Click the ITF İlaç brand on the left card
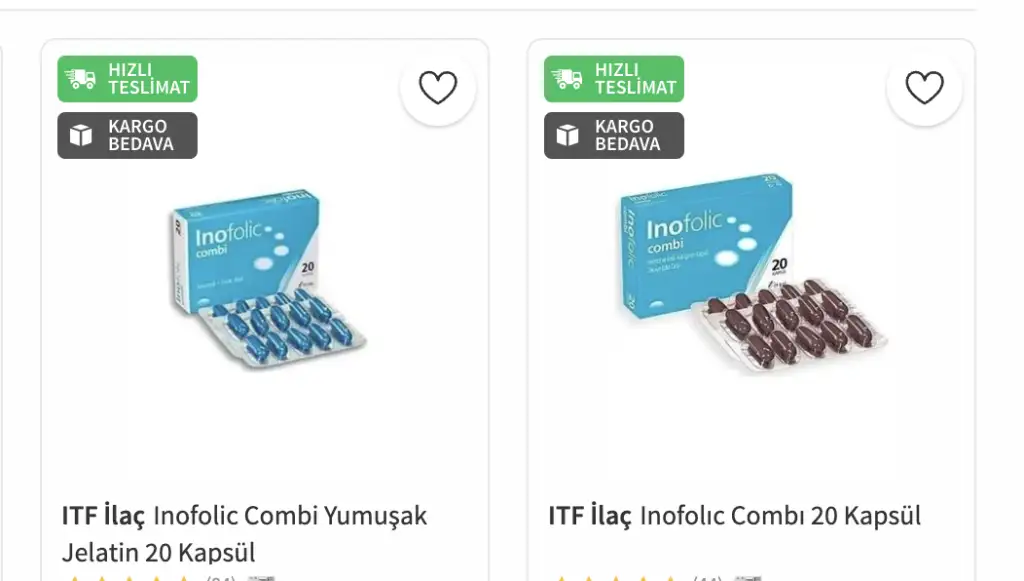Screen dimensions: 1024x581 pyautogui.click(x=103, y=516)
